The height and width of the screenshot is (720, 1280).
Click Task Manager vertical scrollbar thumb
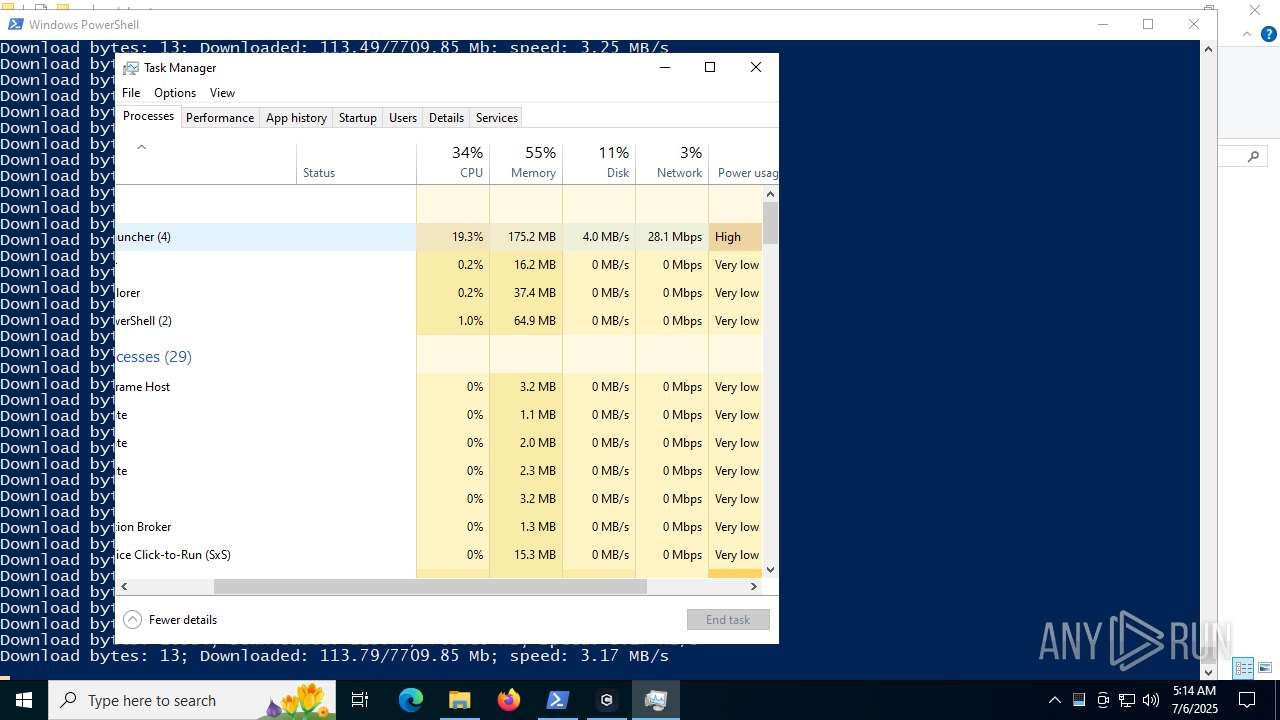pyautogui.click(x=770, y=222)
